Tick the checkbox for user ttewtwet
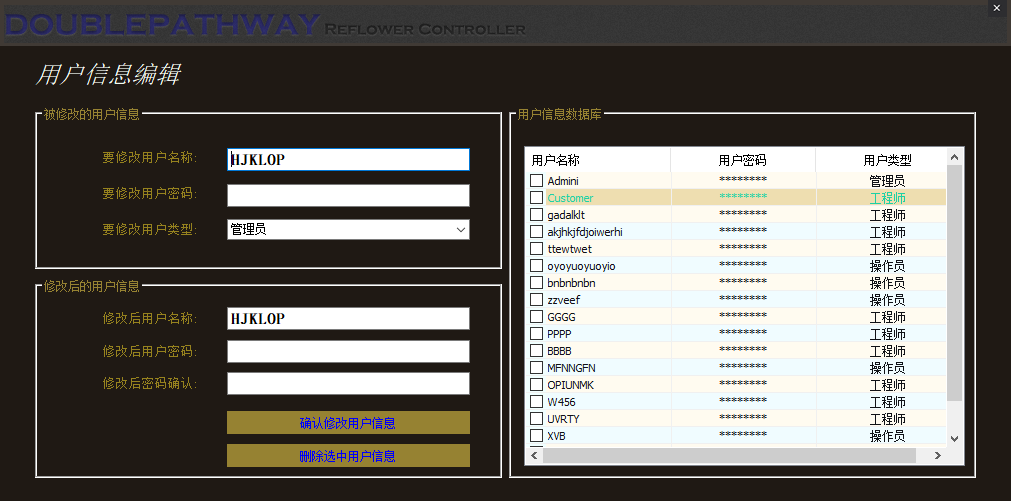Screen dimensions: 1011x501 536,249
